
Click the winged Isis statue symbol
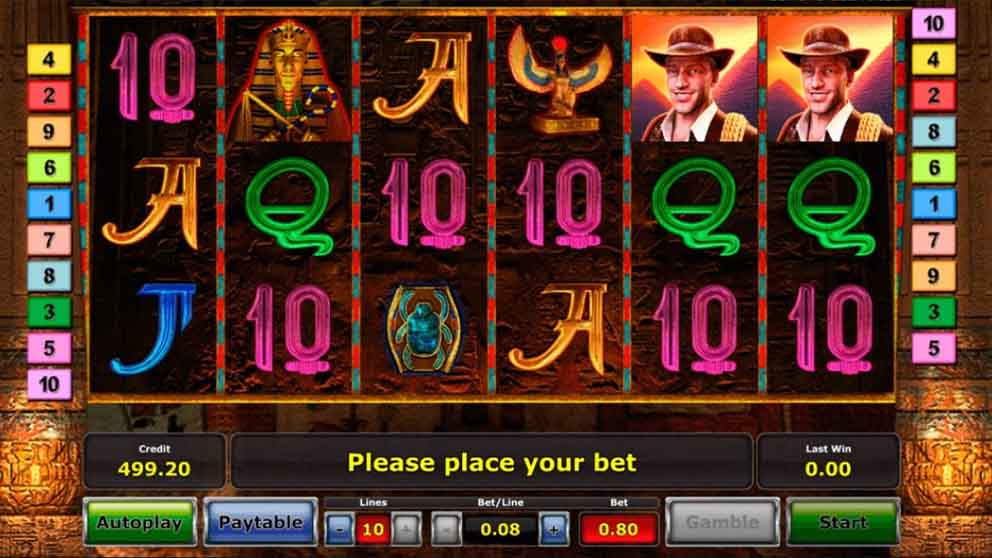pyautogui.click(x=559, y=79)
